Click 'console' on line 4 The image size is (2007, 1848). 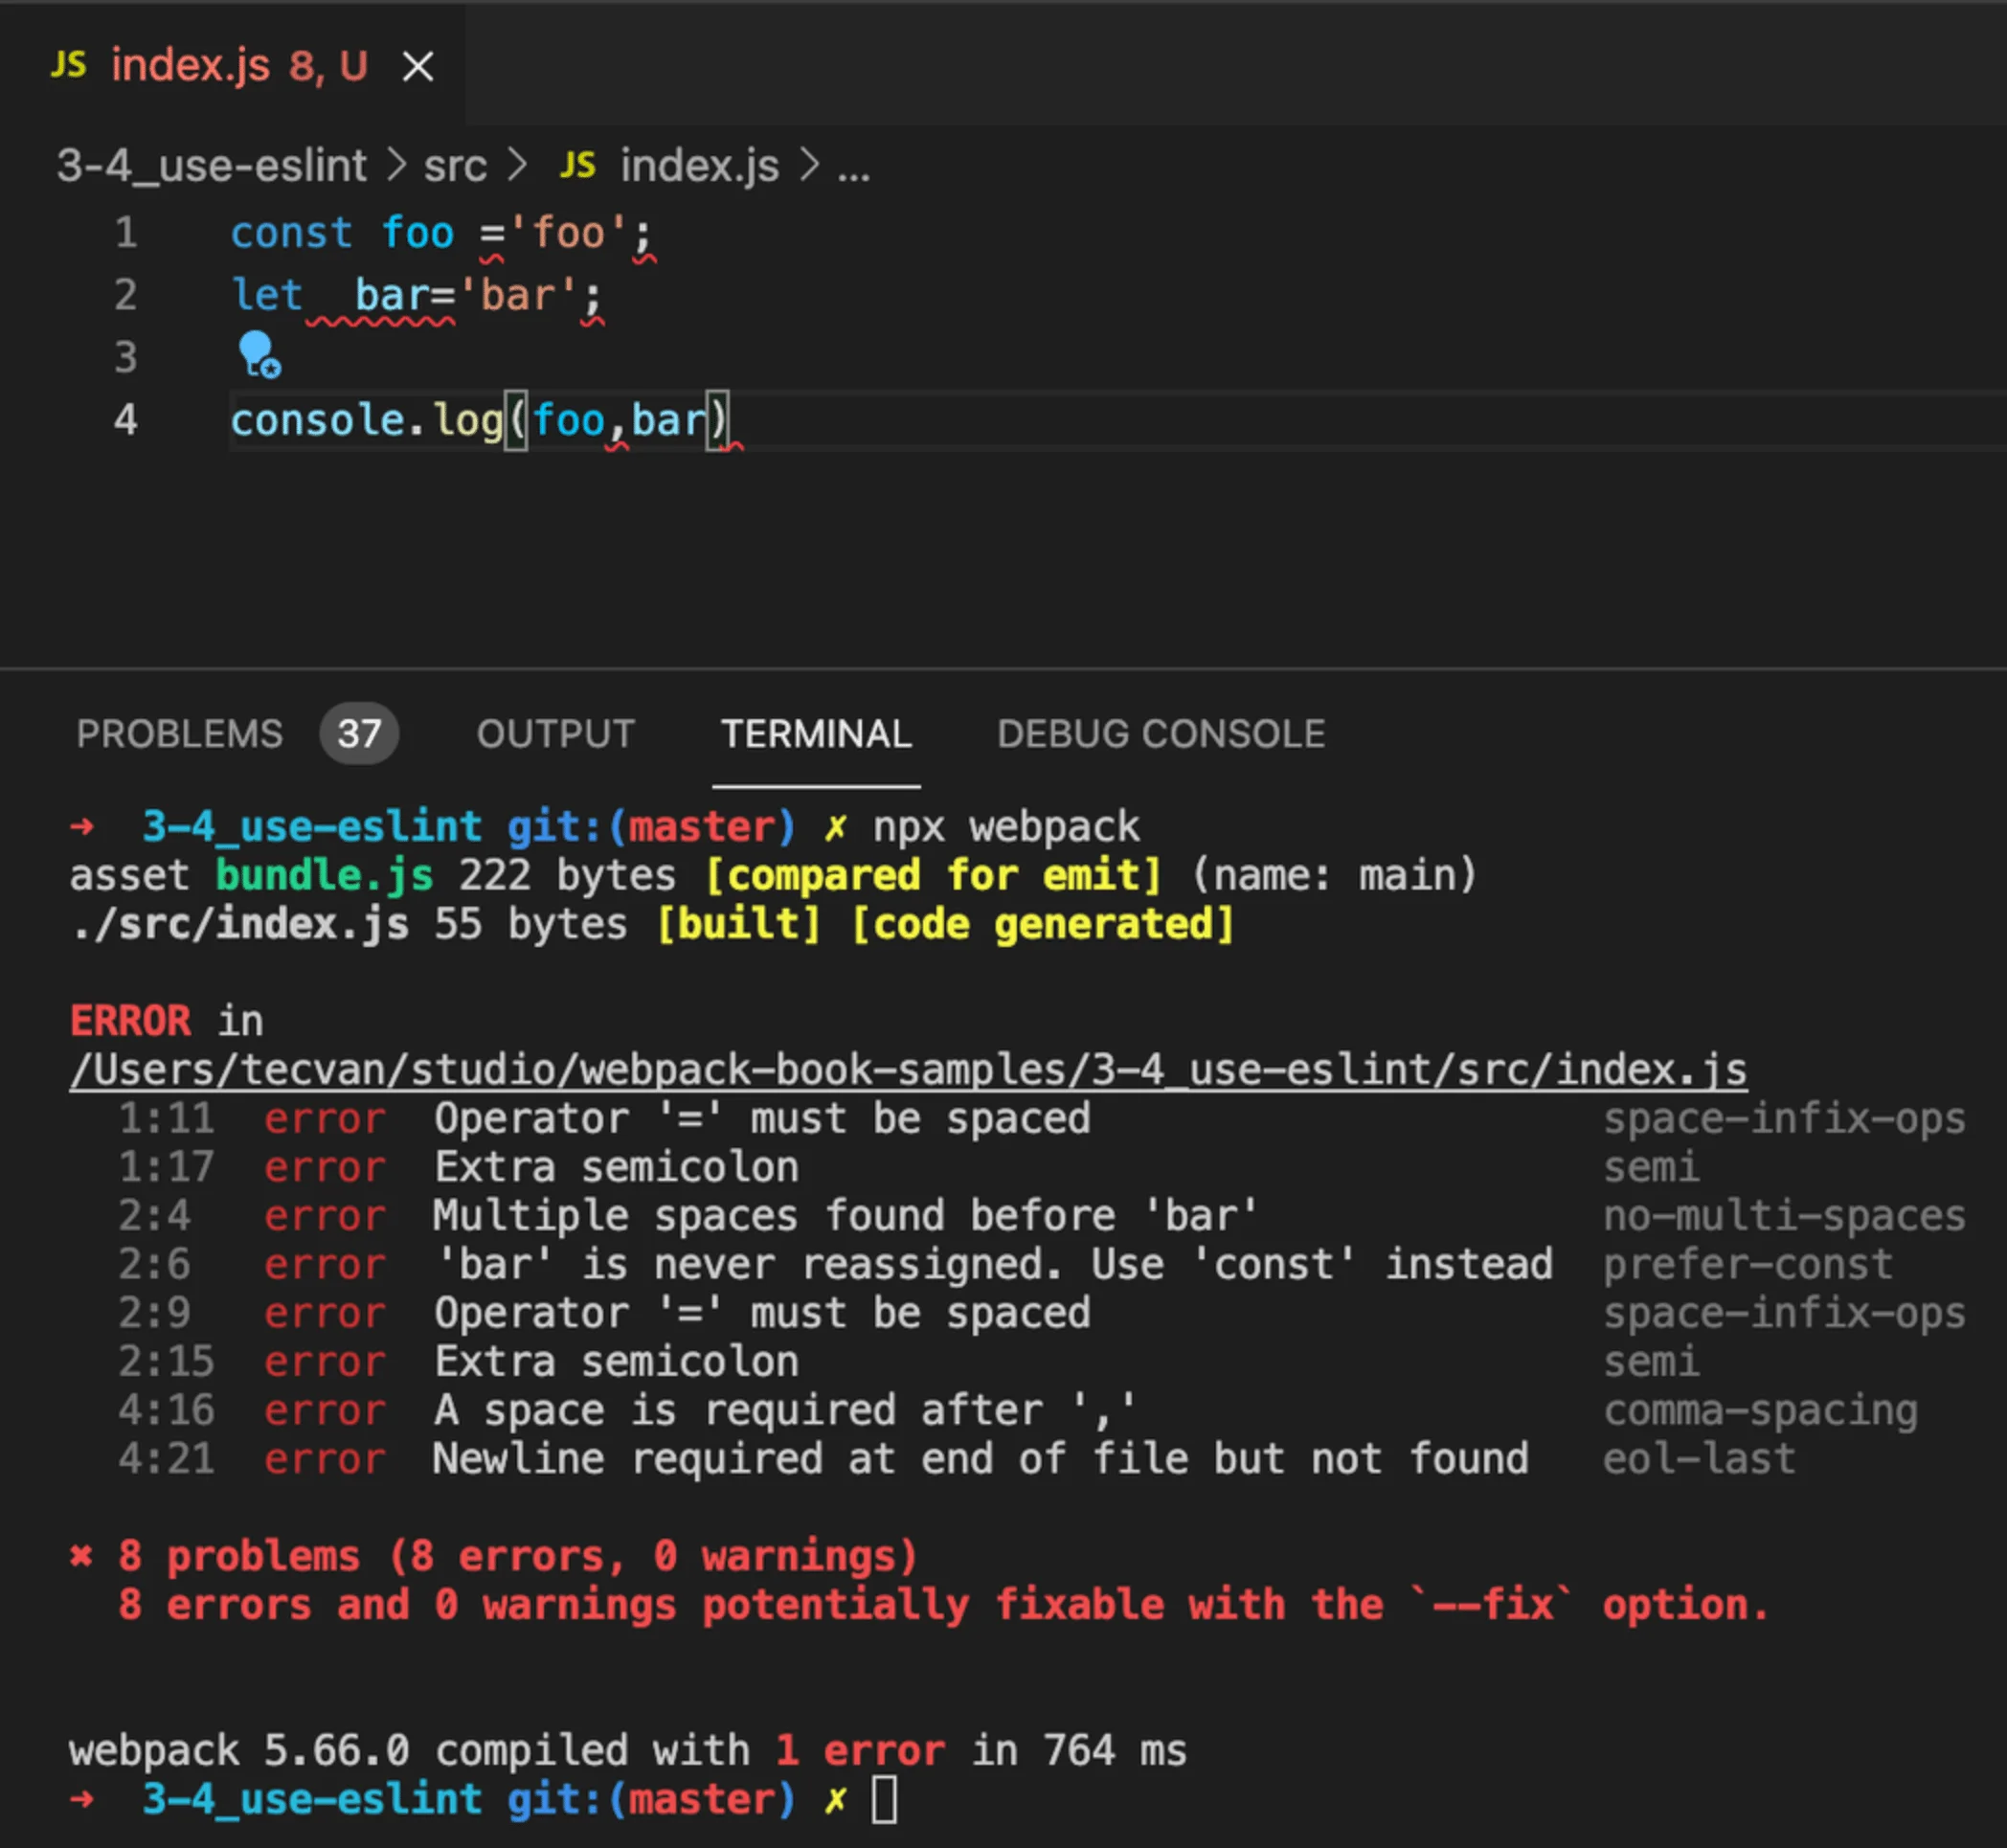coord(317,420)
